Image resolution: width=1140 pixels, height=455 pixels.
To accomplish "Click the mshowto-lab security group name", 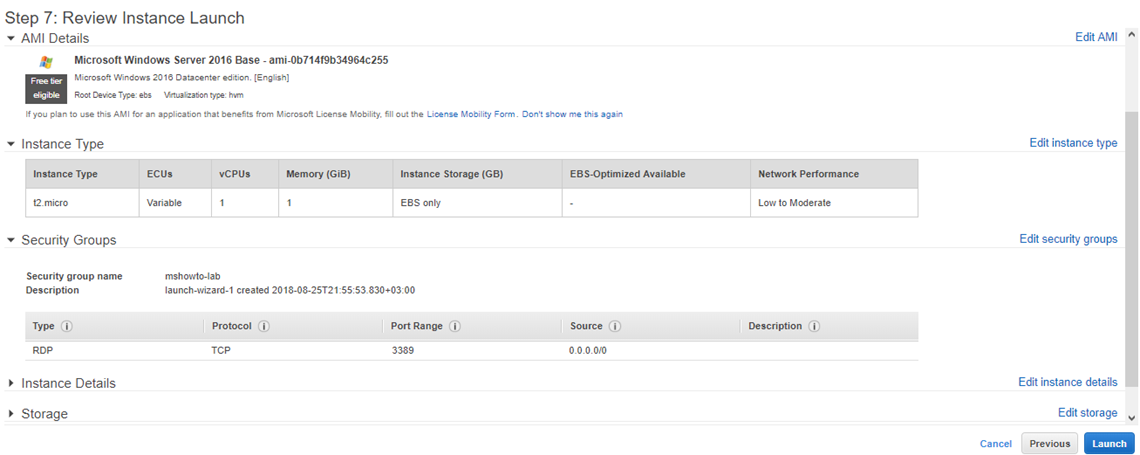I will (193, 276).
